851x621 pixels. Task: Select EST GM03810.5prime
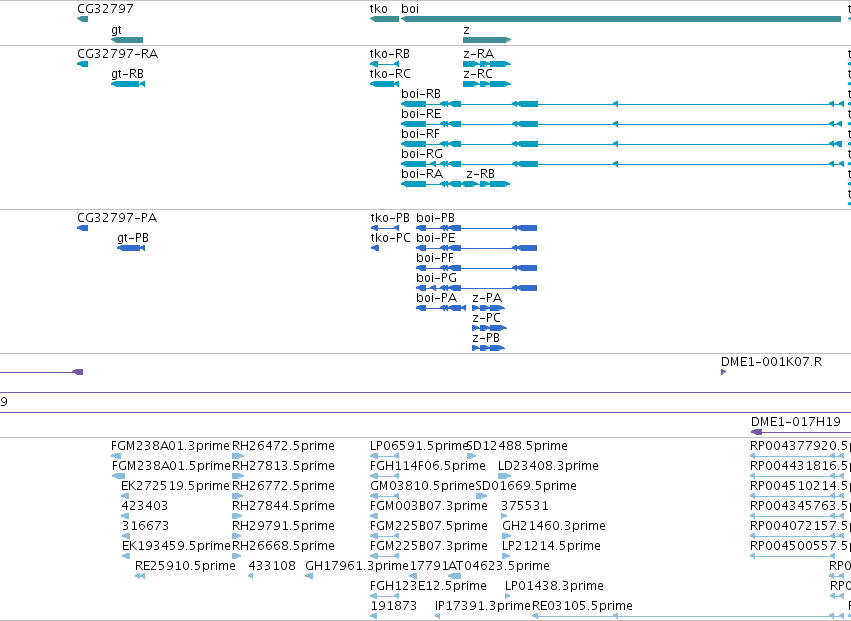(384, 496)
